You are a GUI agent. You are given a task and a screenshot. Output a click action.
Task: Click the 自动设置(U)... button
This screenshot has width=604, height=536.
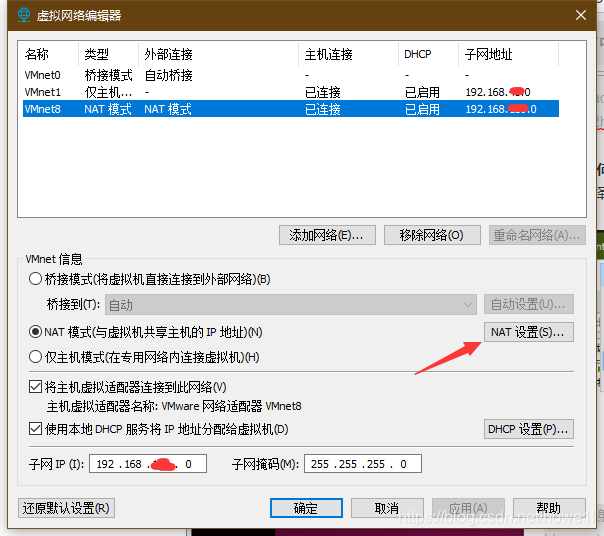[x=528, y=304]
